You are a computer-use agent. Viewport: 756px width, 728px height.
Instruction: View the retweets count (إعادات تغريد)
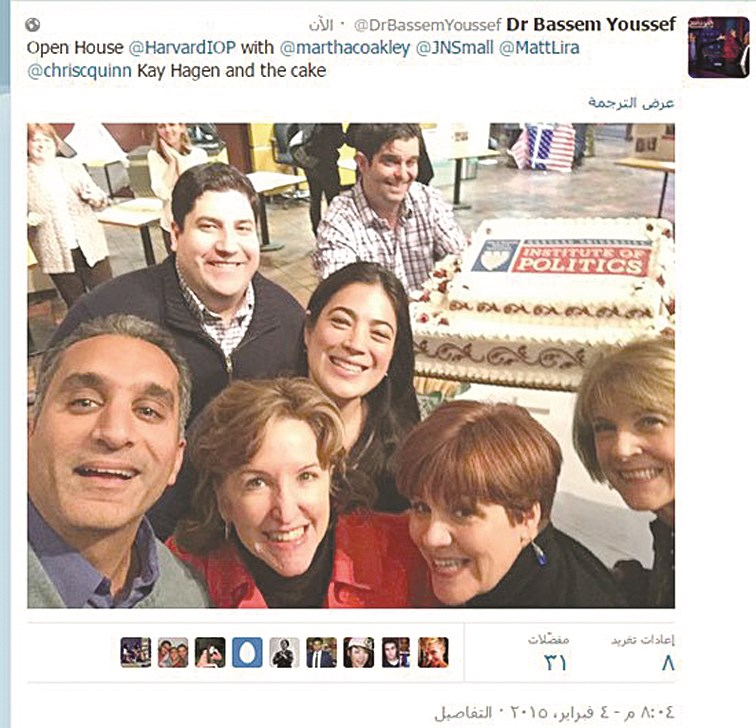tap(642, 652)
